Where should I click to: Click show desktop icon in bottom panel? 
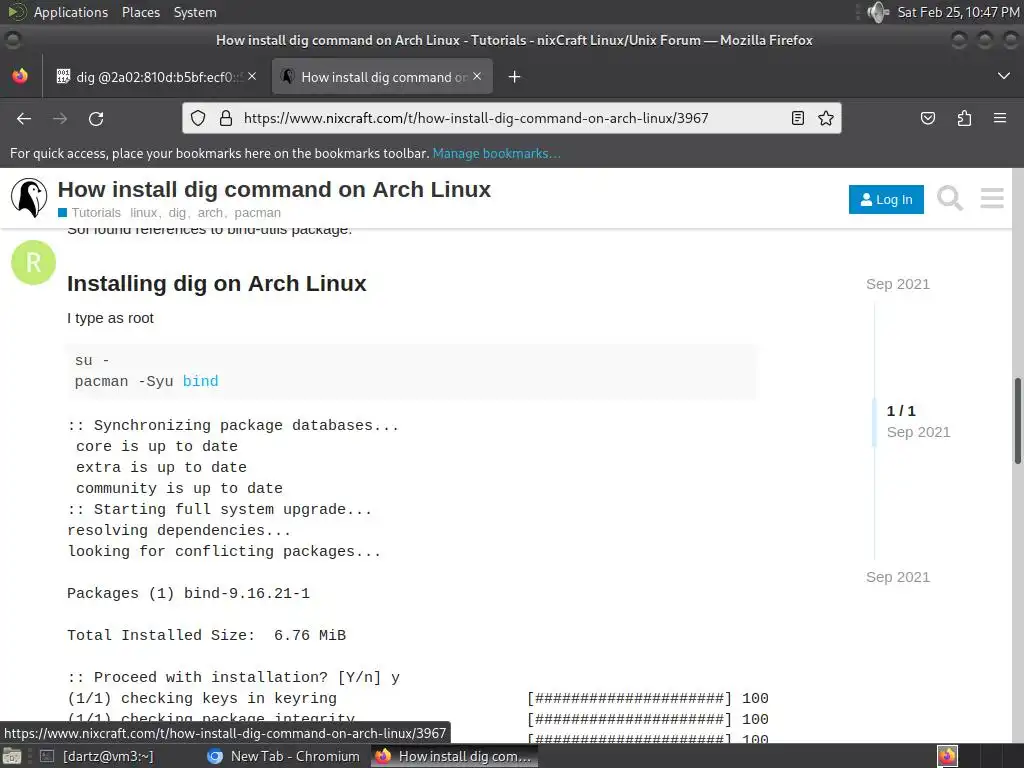[x=12, y=756]
